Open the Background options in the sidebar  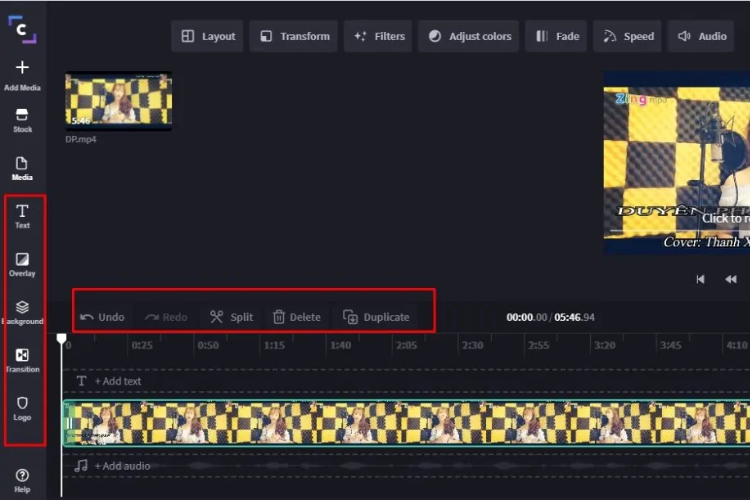point(22,312)
